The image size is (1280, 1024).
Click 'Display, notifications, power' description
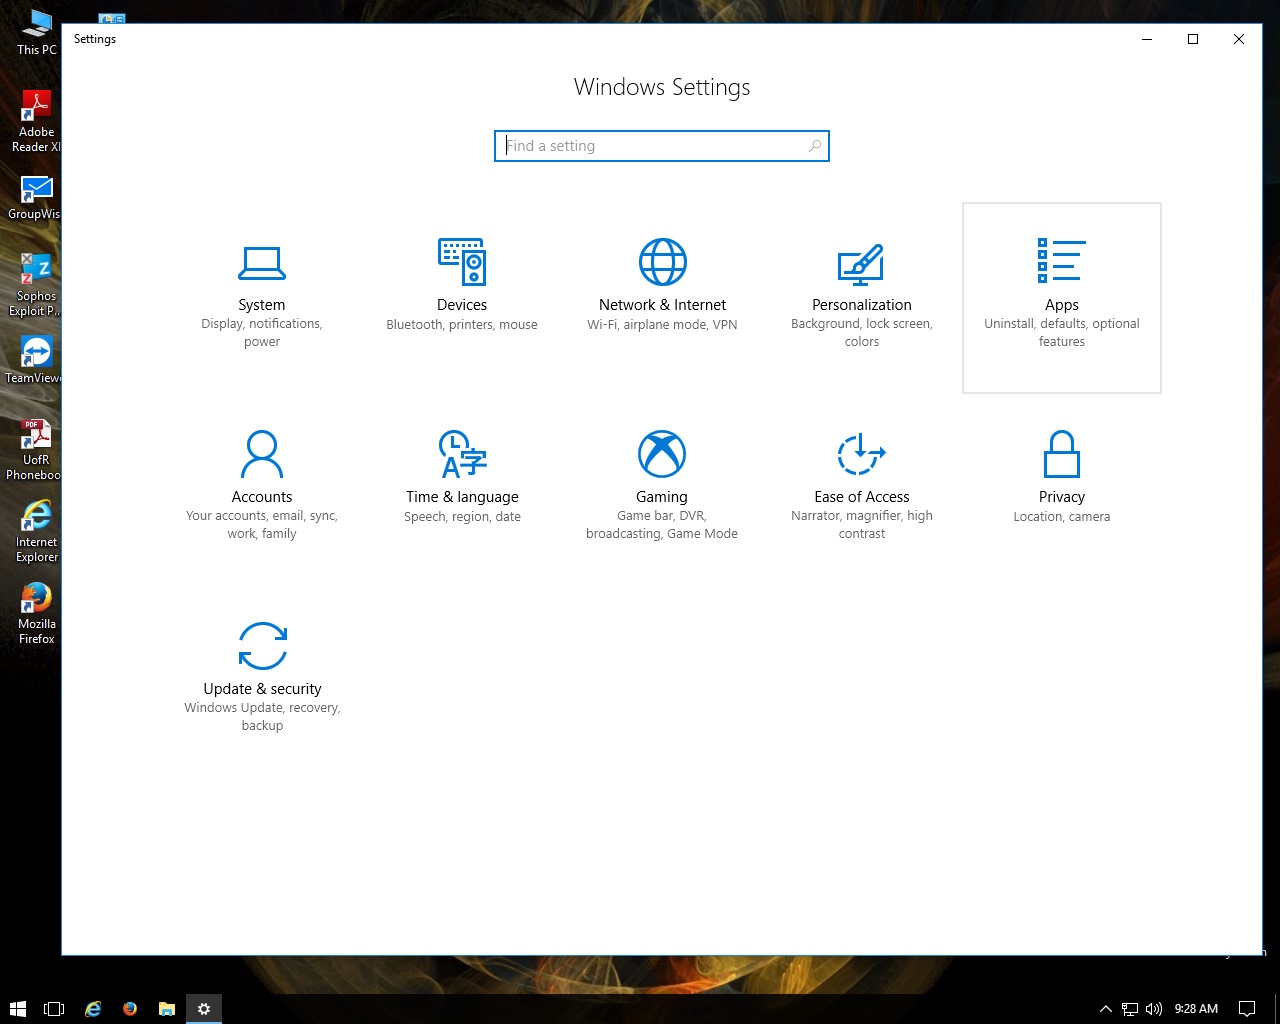[x=262, y=333]
